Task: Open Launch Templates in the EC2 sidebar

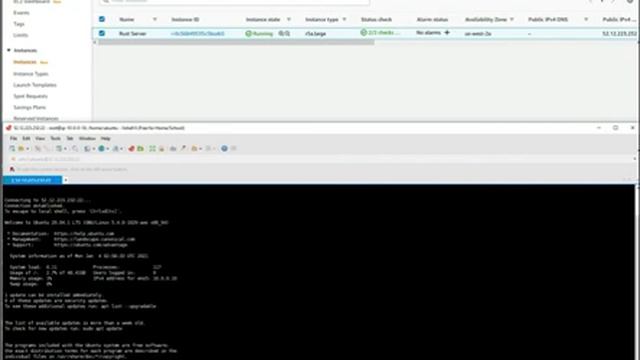Action: [x=35, y=85]
